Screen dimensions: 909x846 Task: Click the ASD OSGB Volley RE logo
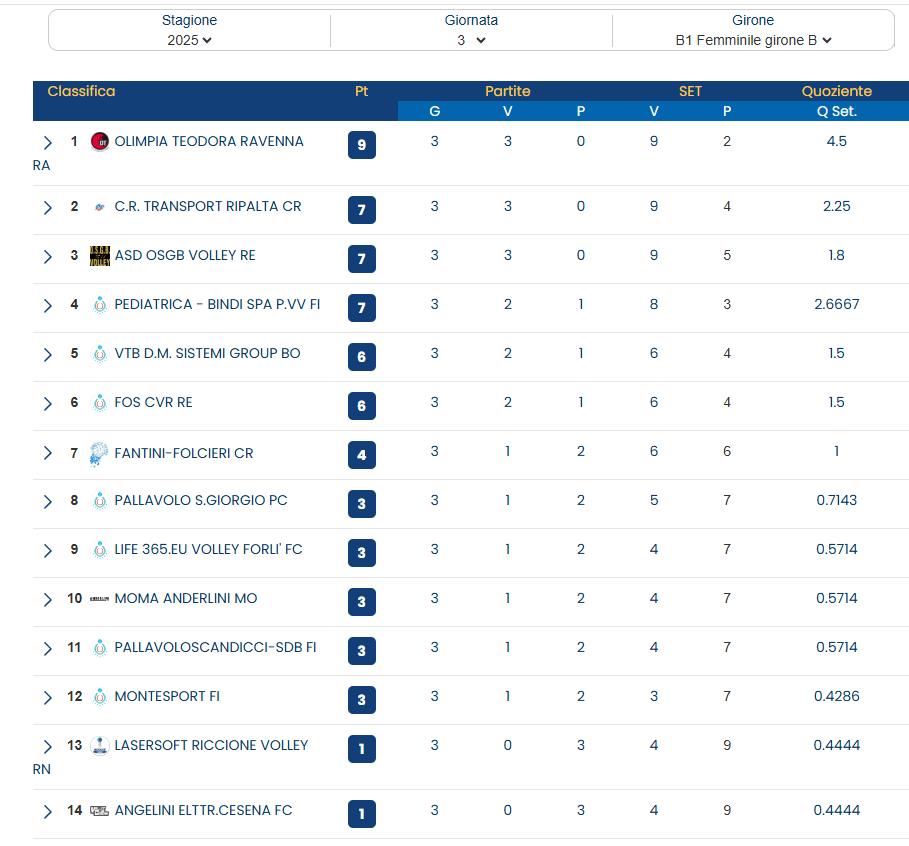[x=99, y=256]
